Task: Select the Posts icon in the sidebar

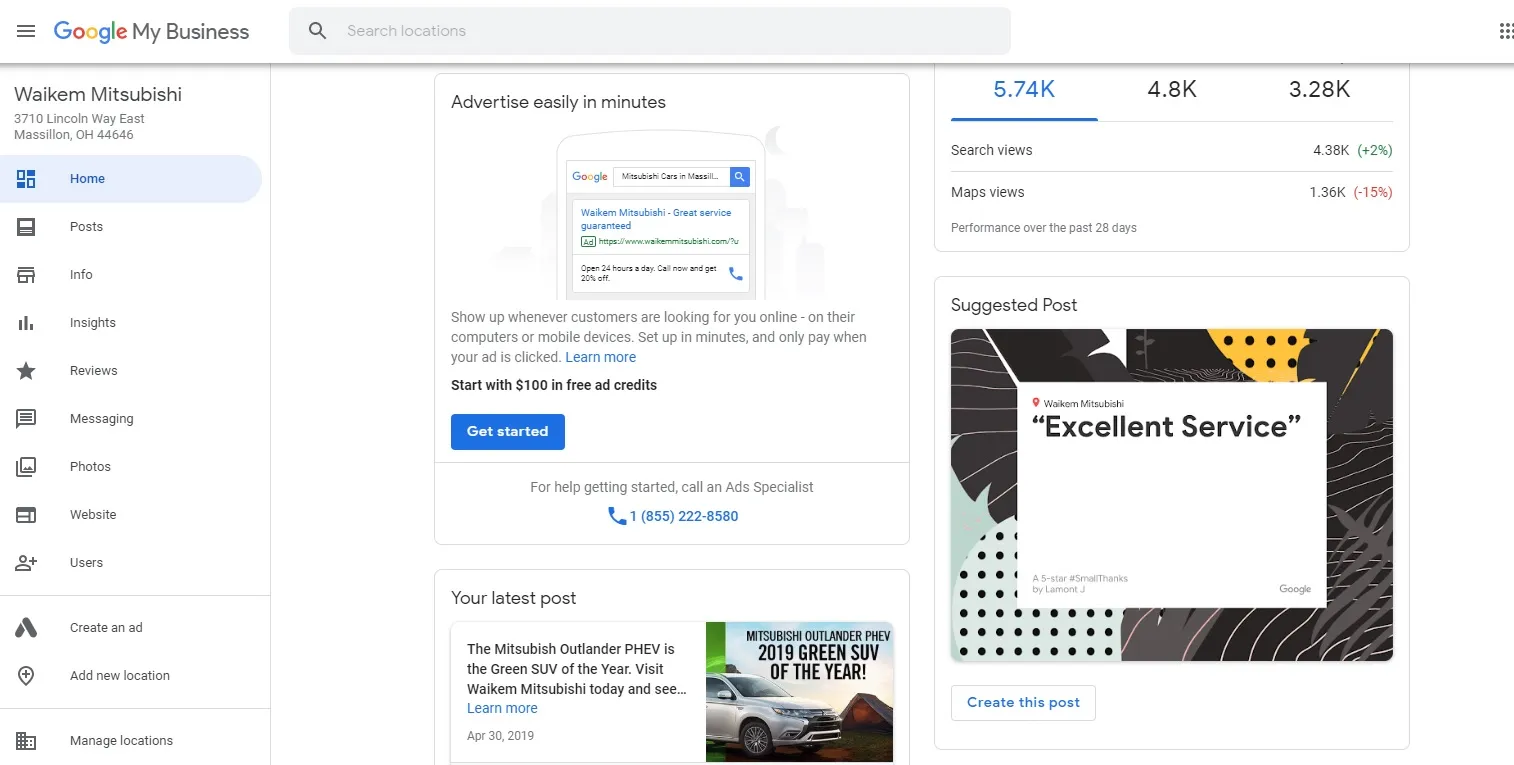Action: 26,226
